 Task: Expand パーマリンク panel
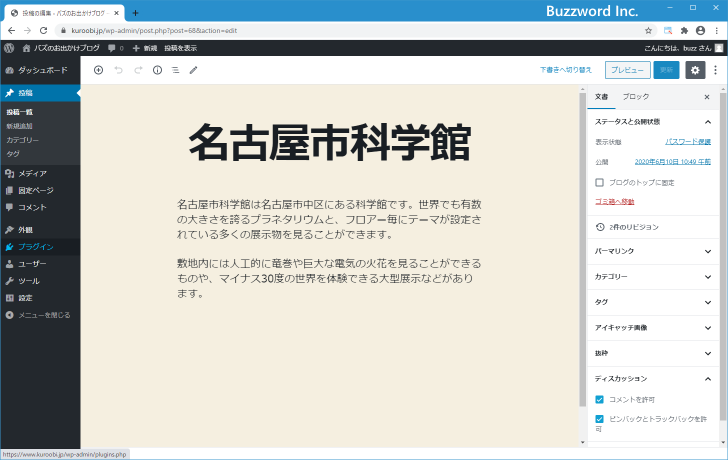point(653,251)
